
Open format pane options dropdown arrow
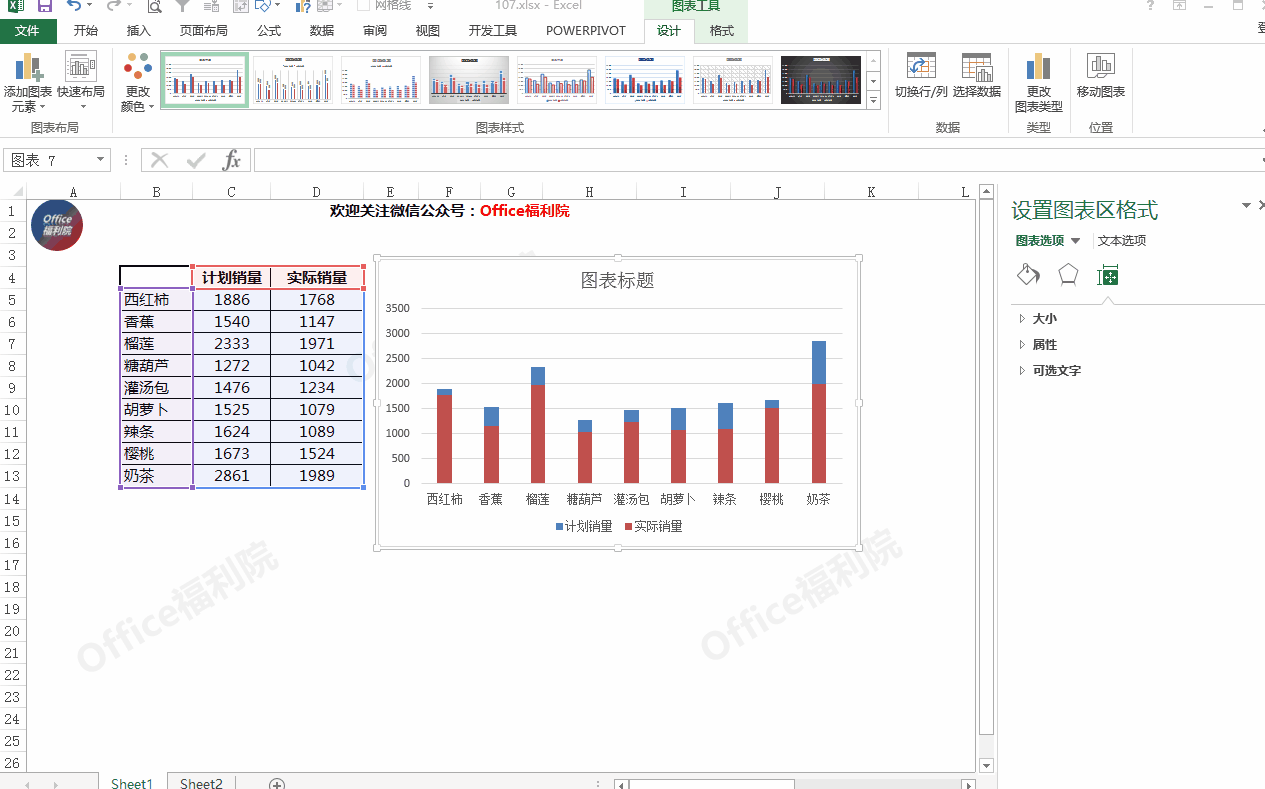point(1246,205)
